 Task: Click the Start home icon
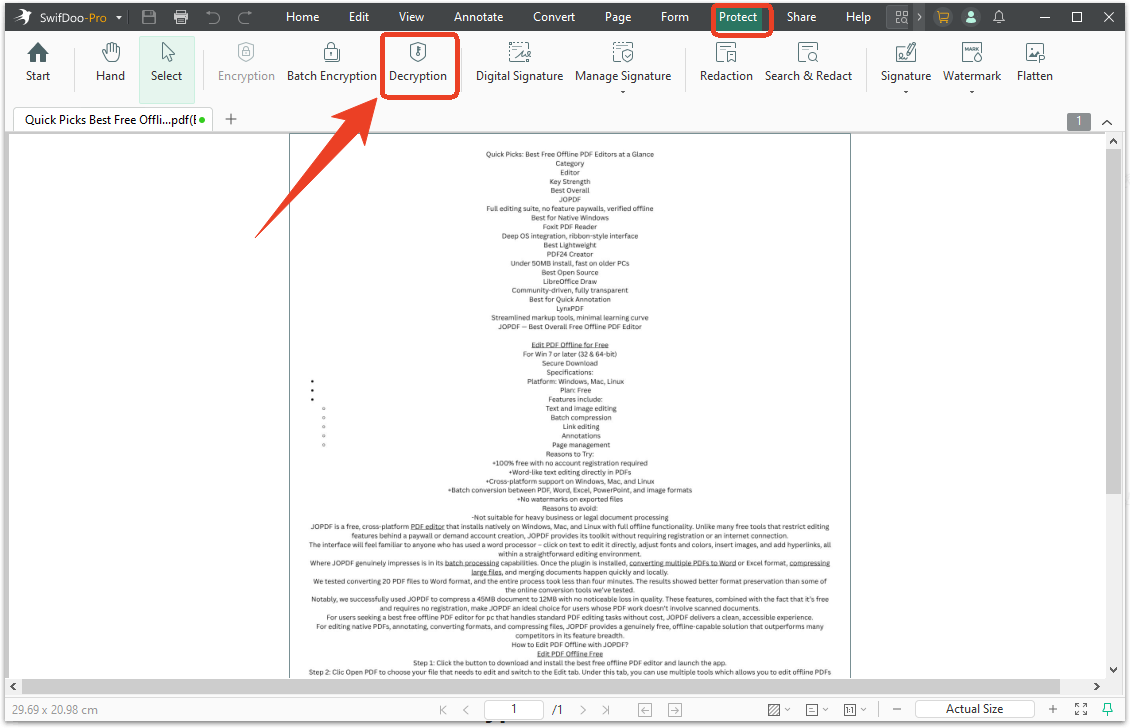click(x=37, y=53)
